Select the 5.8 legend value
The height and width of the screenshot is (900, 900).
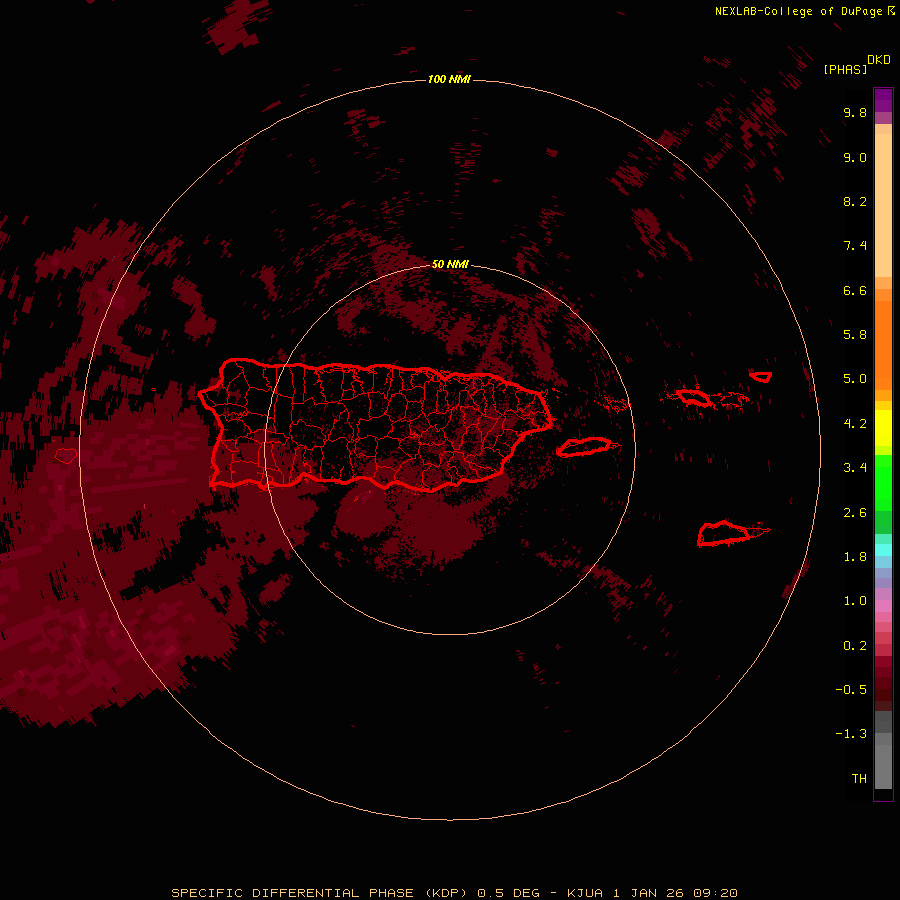(x=855, y=335)
